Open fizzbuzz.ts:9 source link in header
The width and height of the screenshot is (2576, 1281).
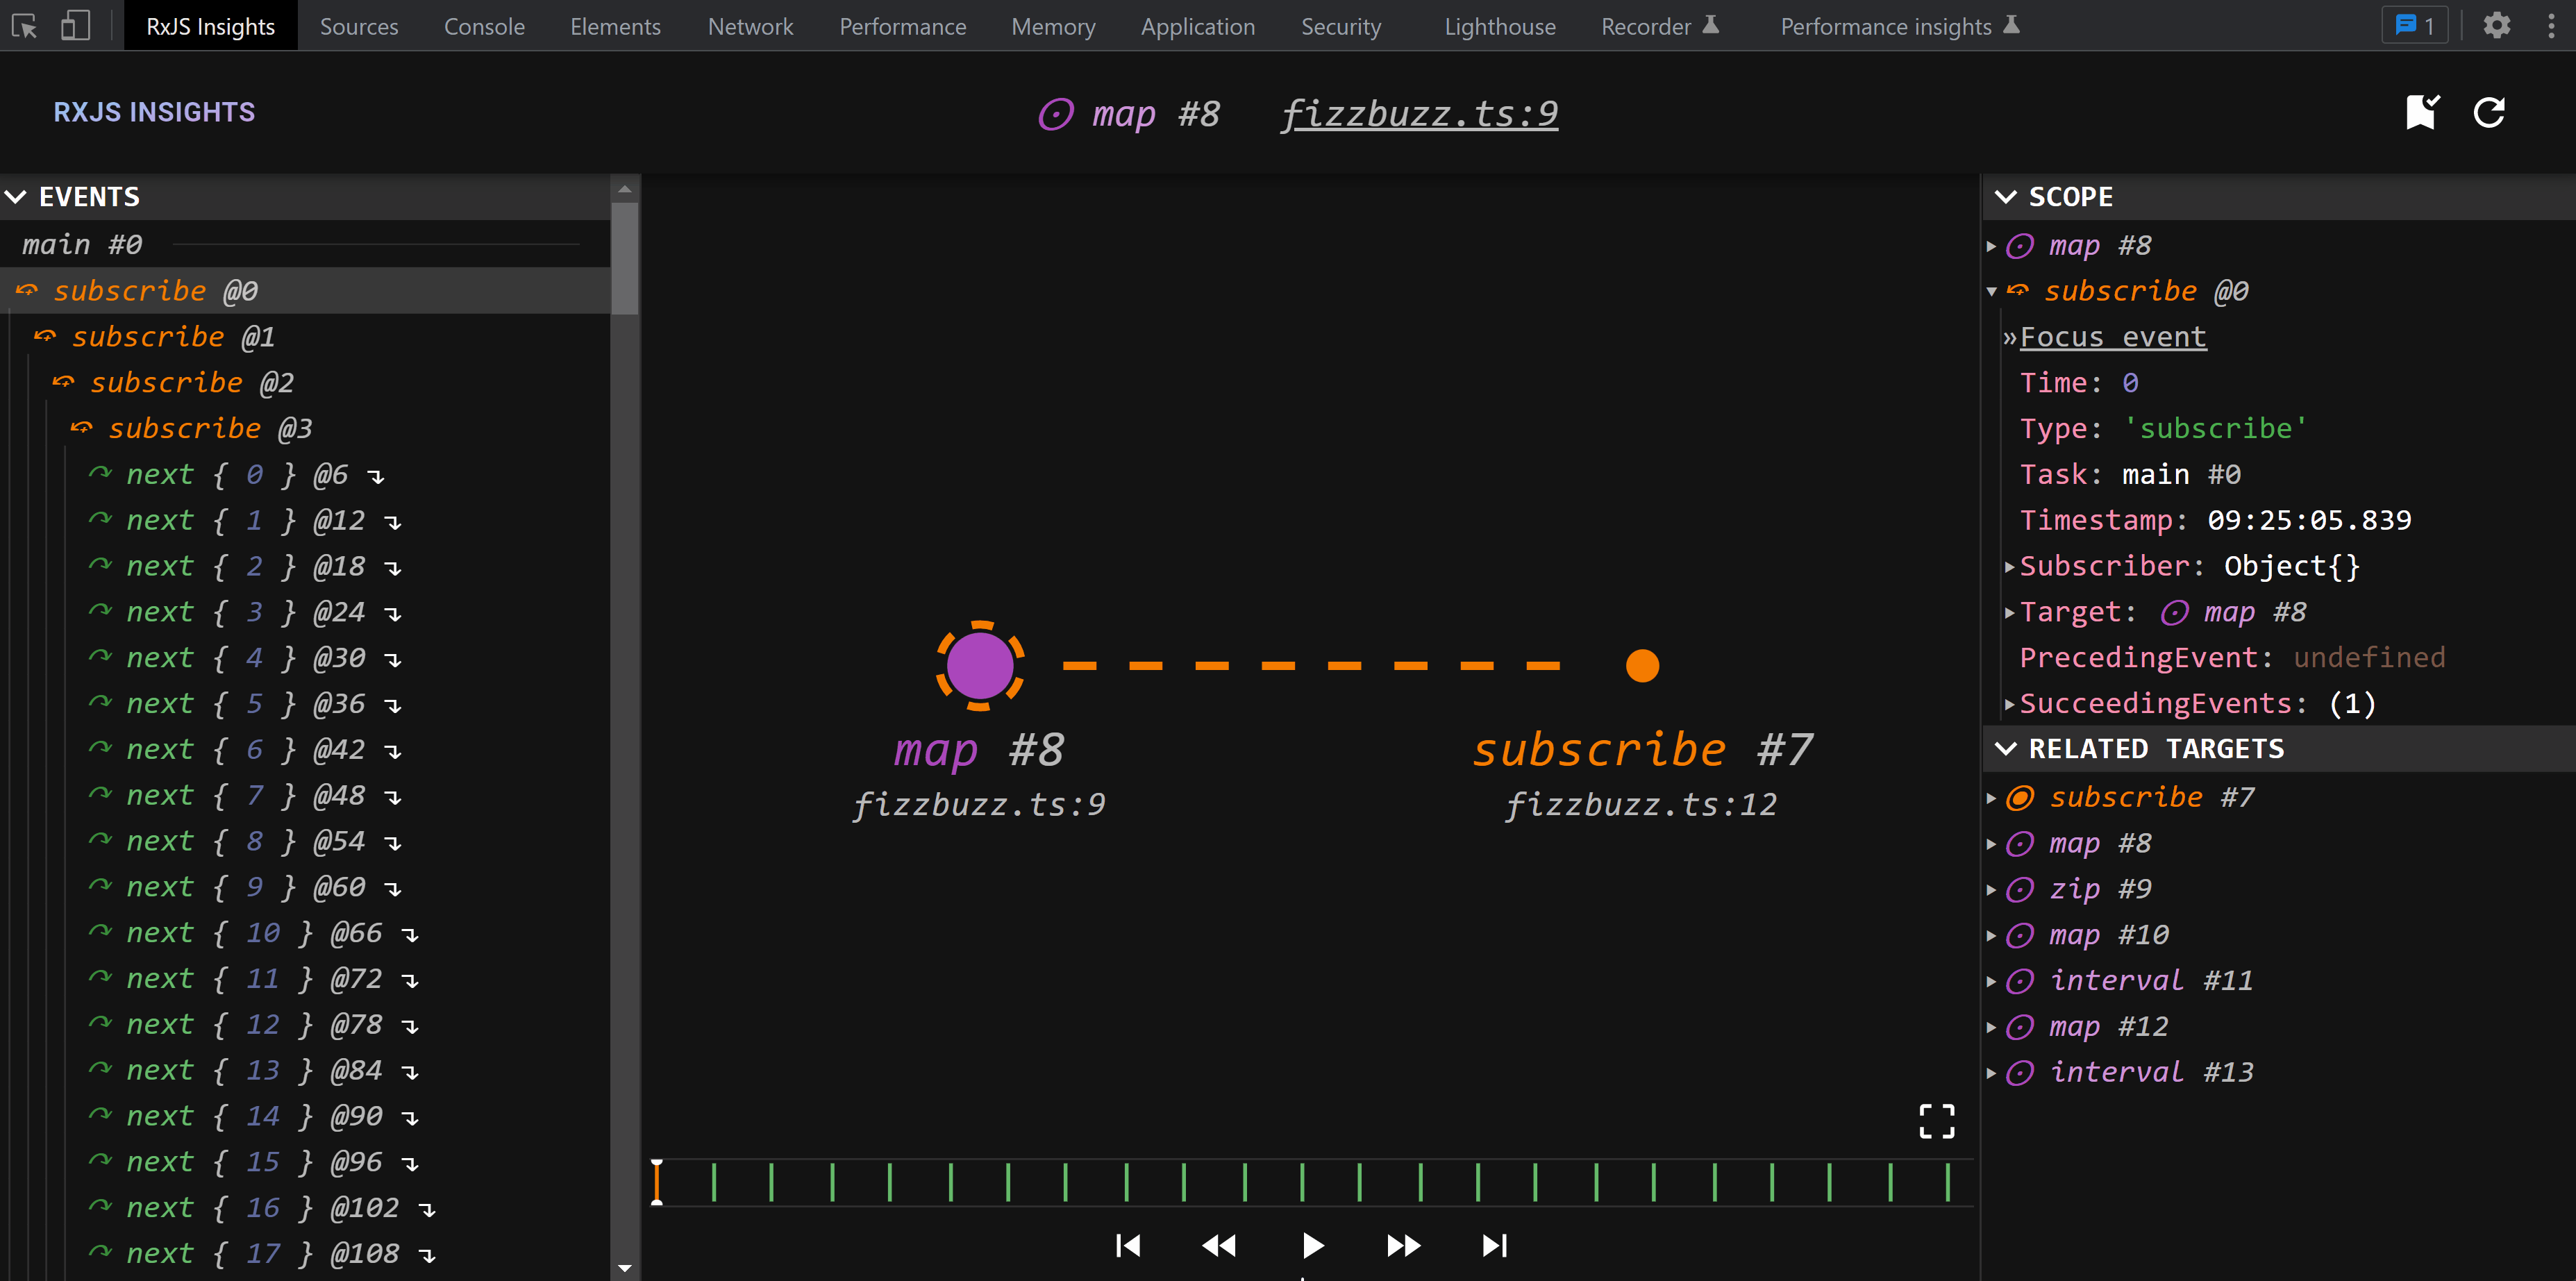(1419, 114)
